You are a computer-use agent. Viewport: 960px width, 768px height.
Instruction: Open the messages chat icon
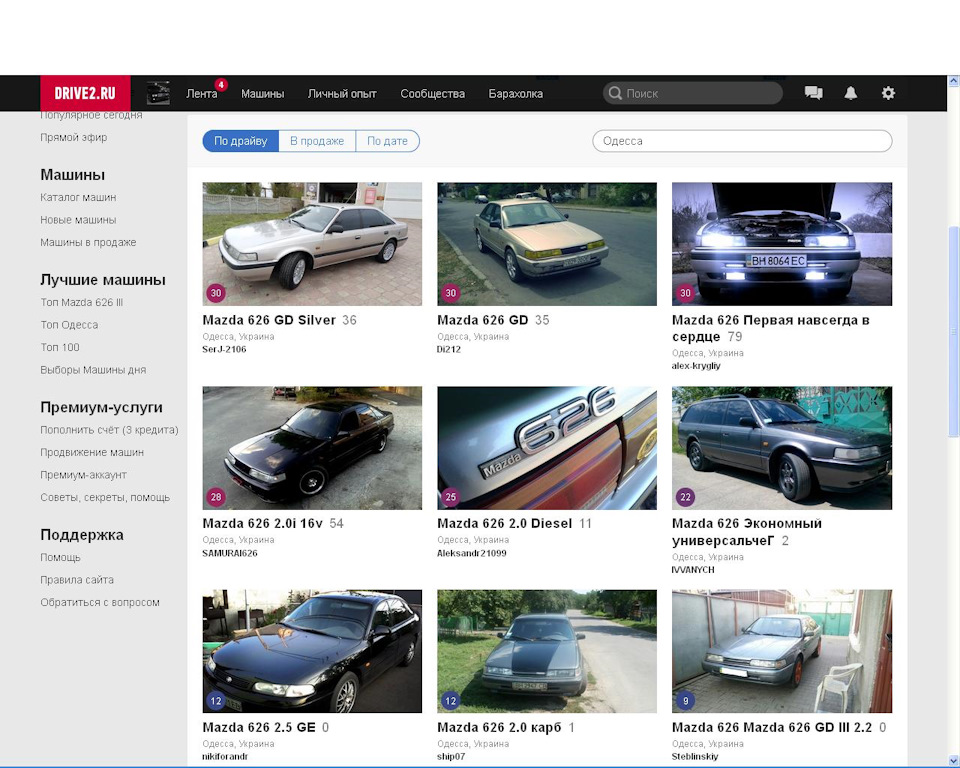[x=813, y=93]
